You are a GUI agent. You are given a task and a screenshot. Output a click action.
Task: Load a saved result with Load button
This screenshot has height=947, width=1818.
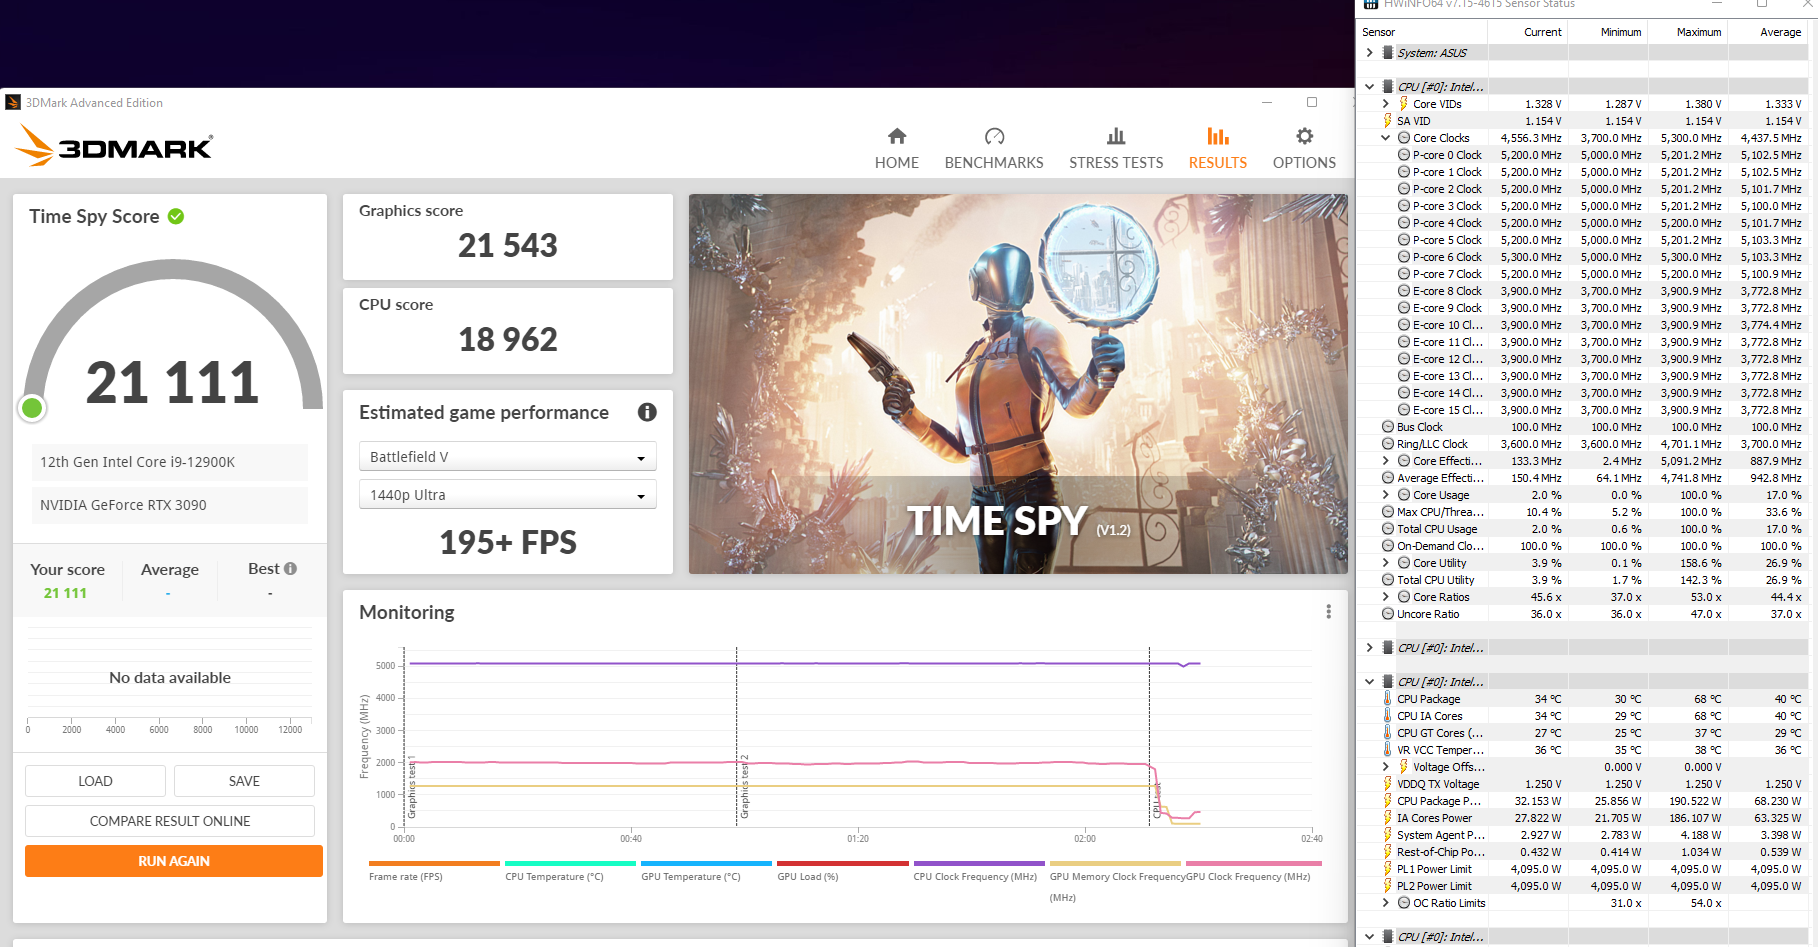click(x=95, y=781)
